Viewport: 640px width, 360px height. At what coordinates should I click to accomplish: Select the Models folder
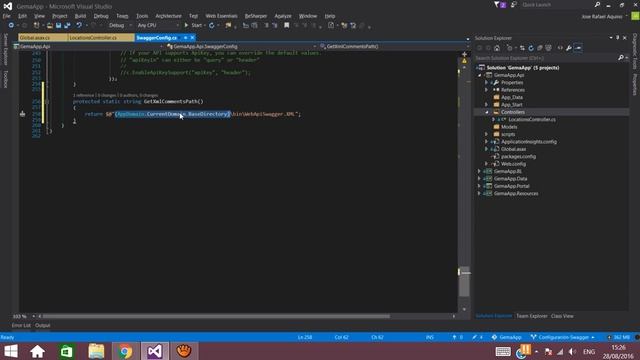[509, 127]
